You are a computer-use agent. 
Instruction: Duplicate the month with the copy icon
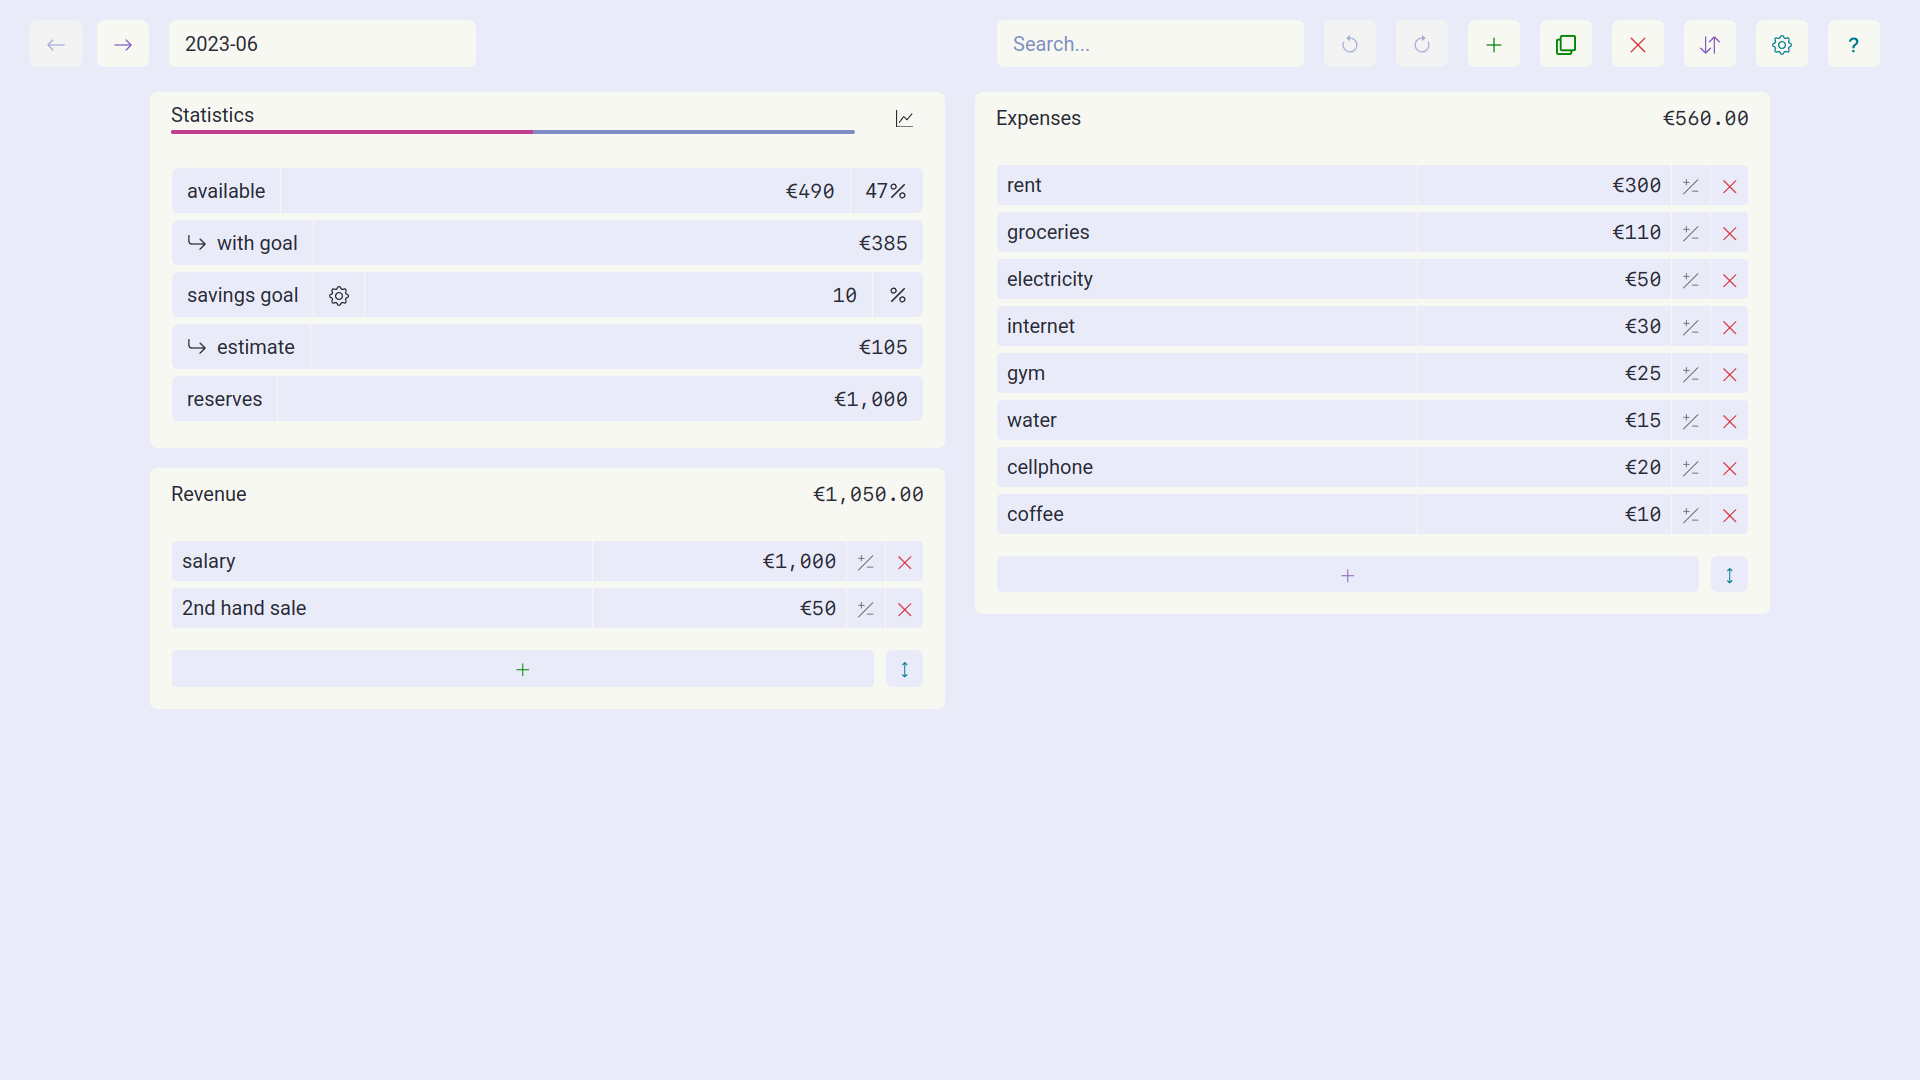pos(1566,44)
